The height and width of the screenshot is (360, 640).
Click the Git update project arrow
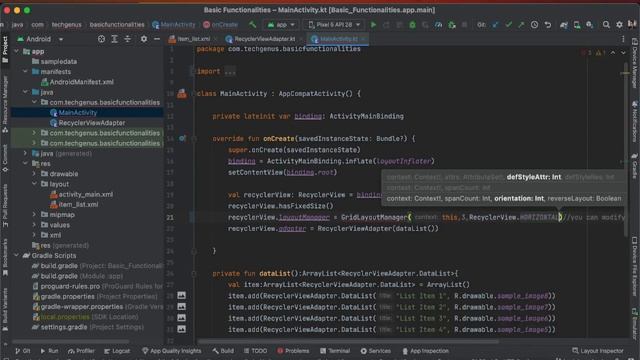[x=495, y=25]
